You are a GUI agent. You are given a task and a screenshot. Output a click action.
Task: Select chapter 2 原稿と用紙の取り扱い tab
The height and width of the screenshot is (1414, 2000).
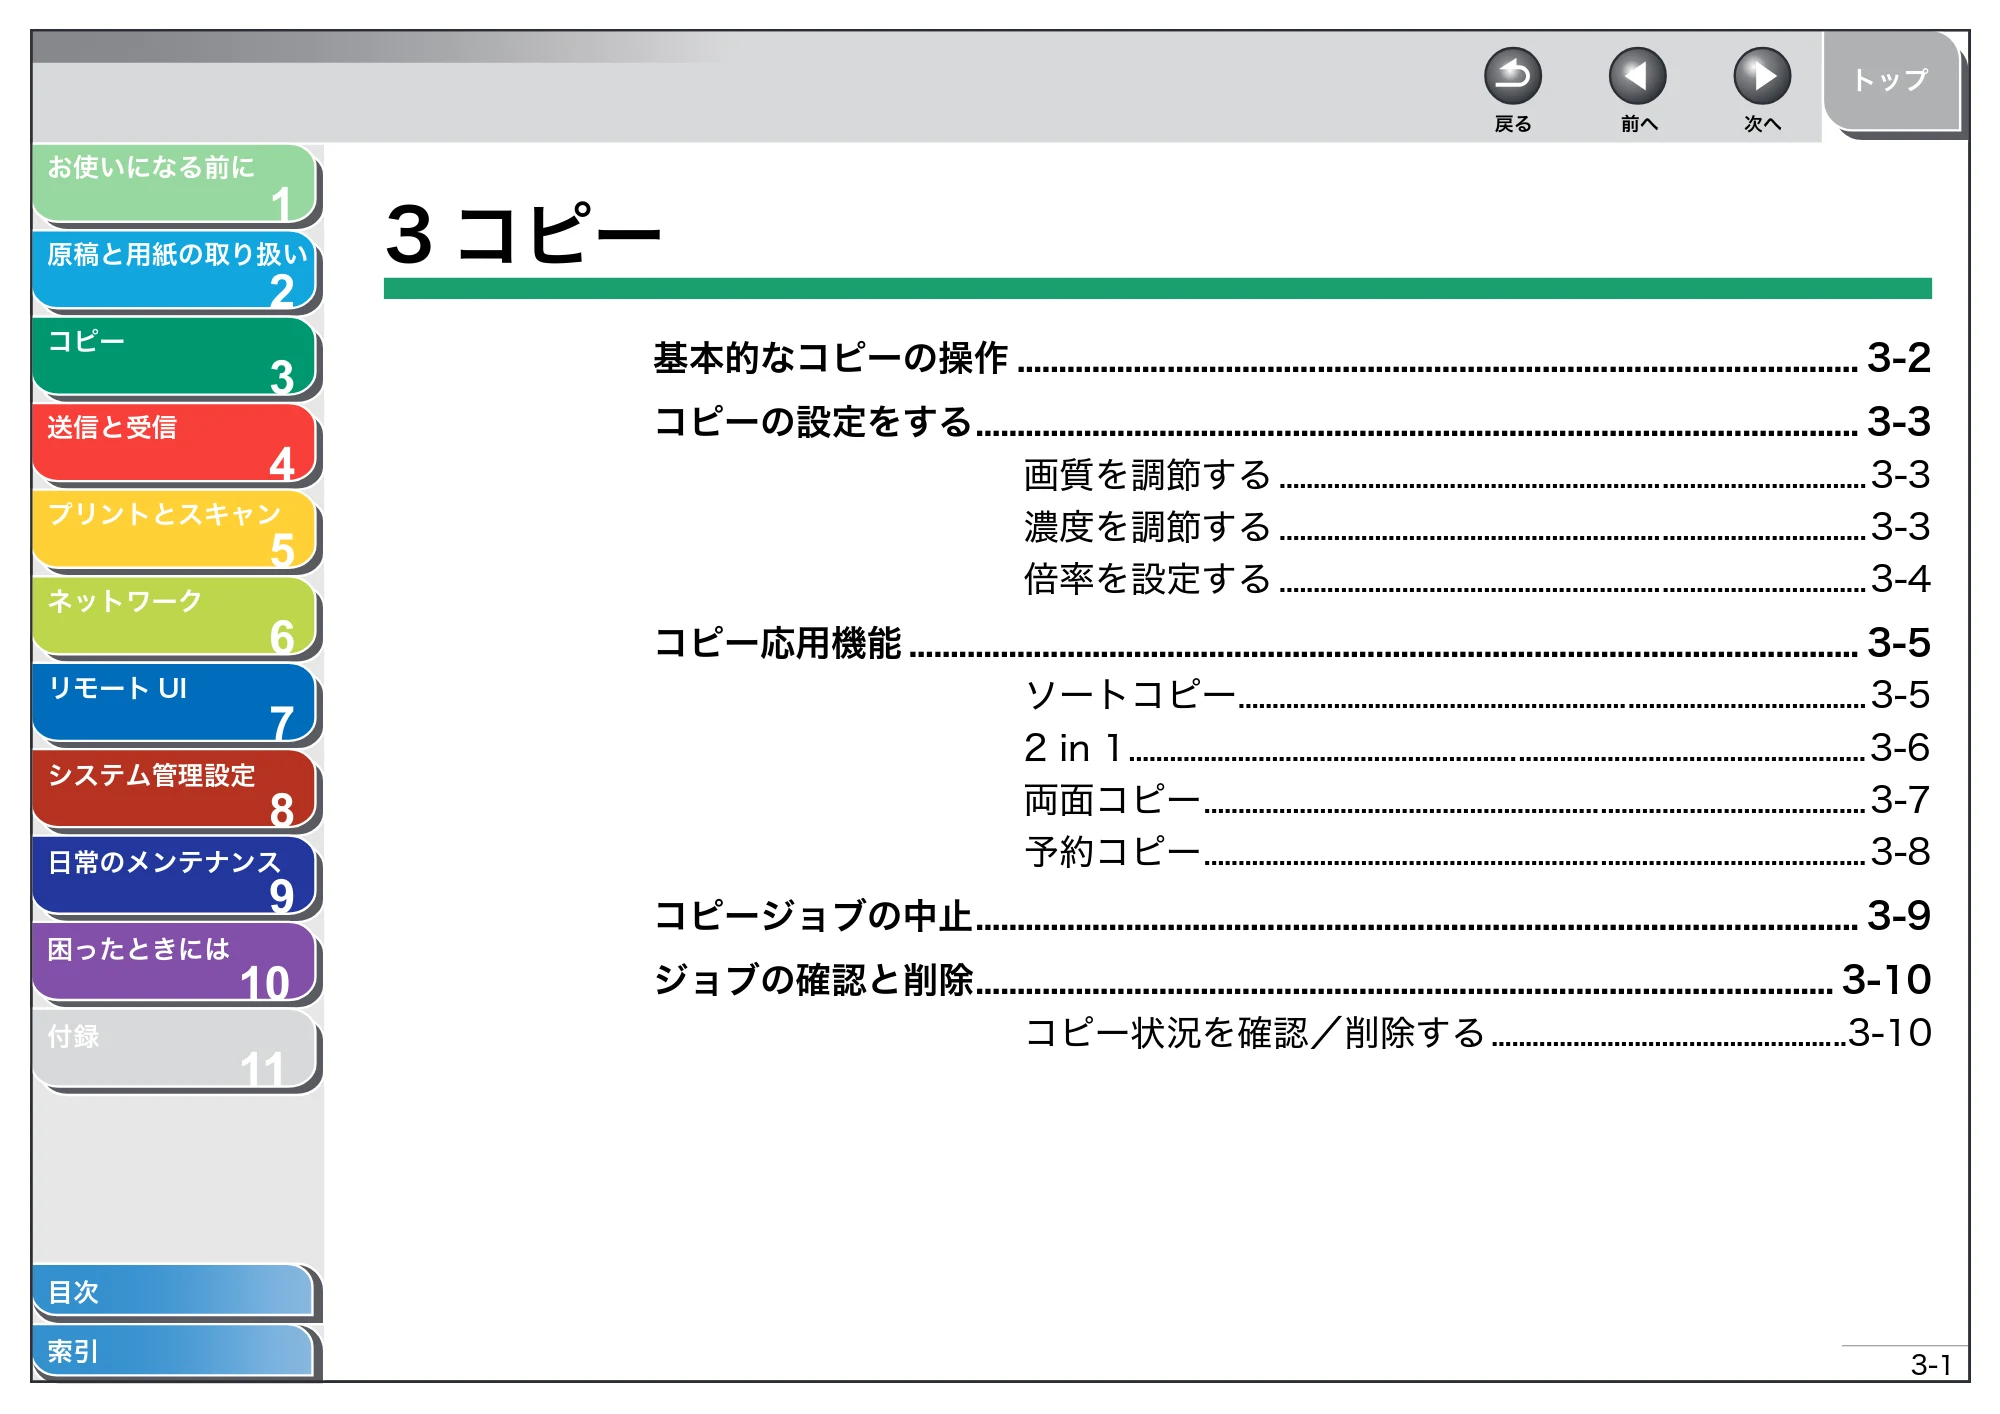click(x=175, y=271)
